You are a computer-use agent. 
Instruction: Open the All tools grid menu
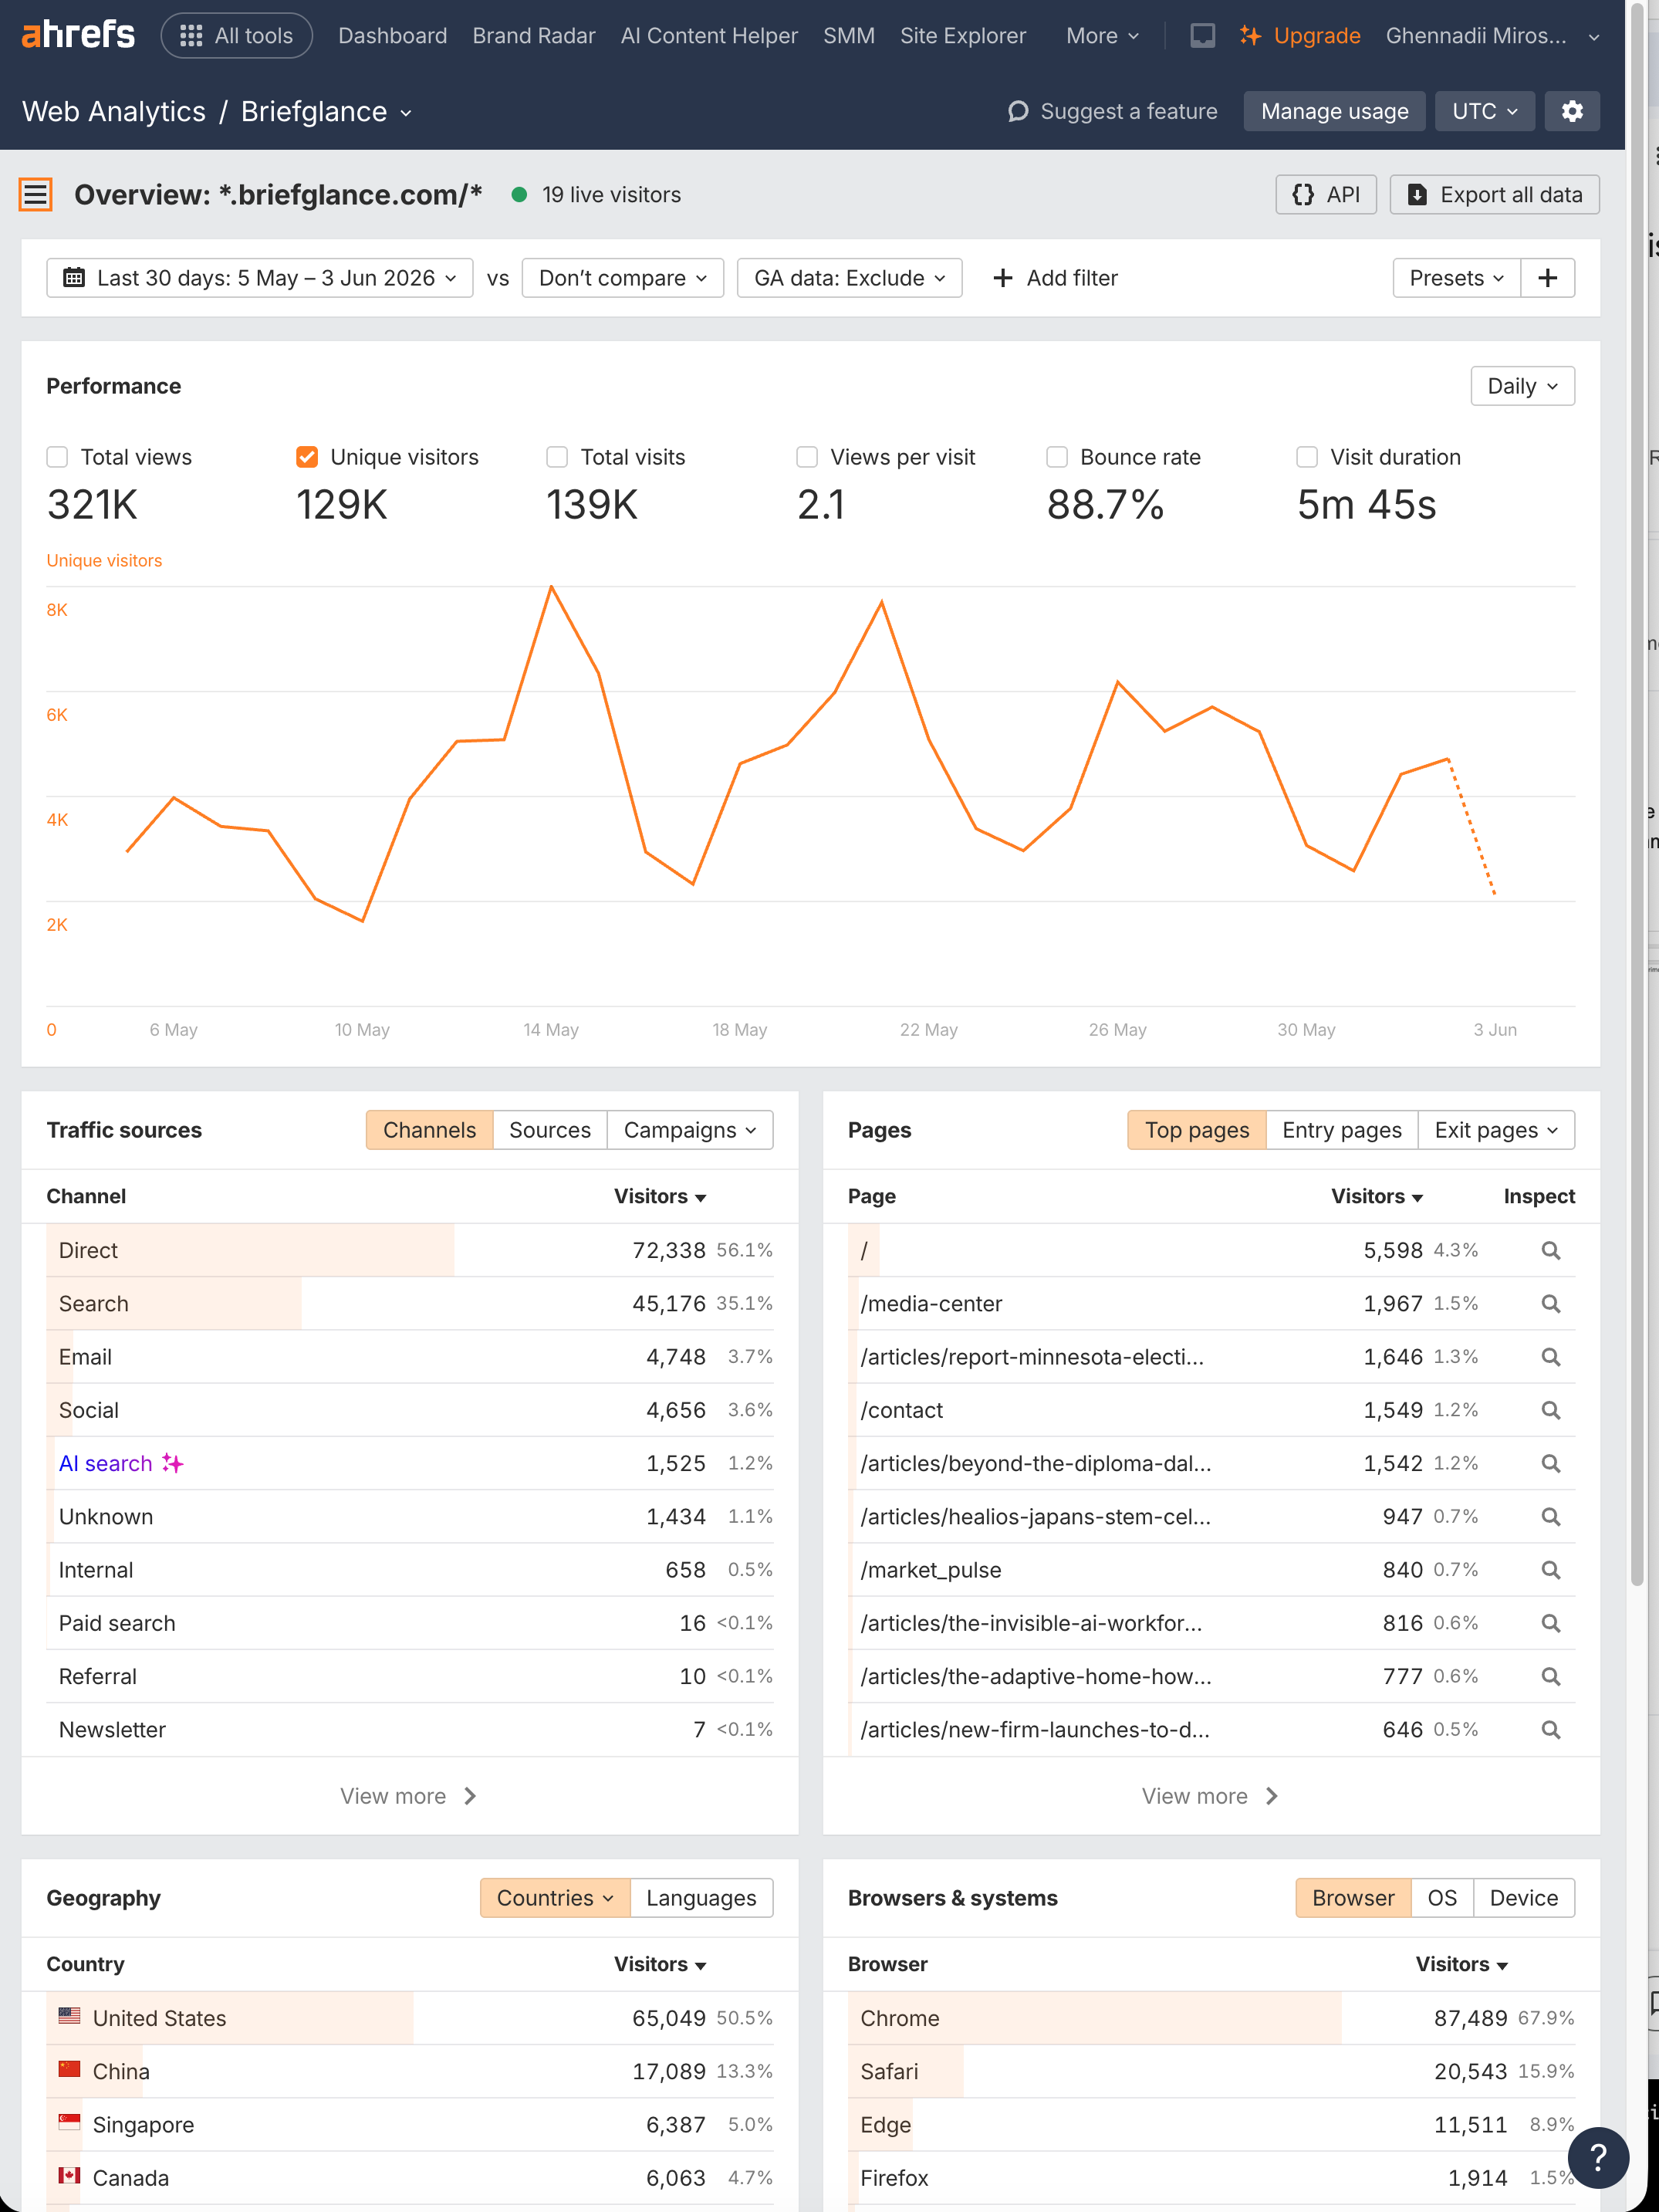[x=237, y=36]
